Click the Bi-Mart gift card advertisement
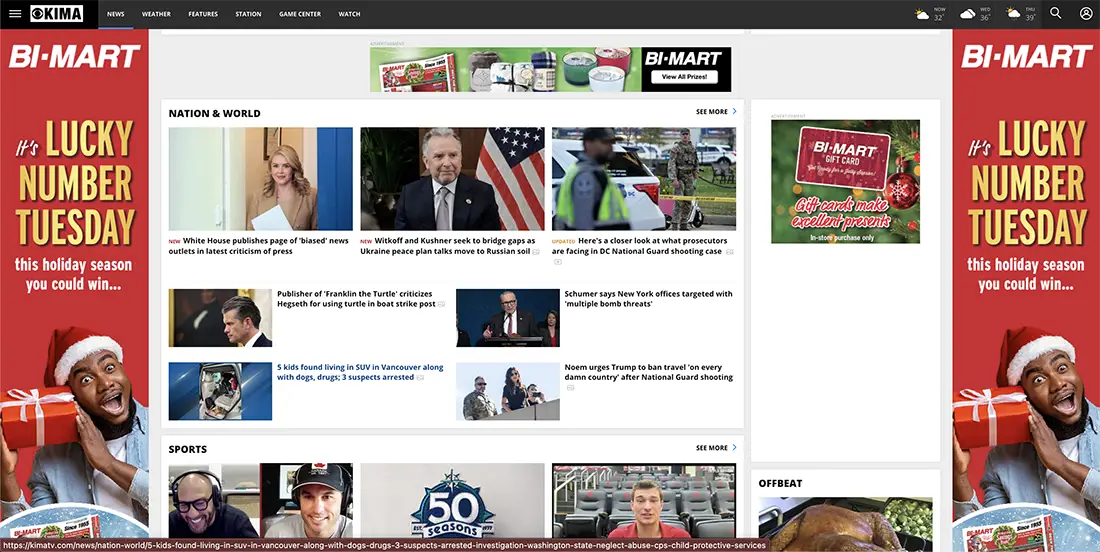Screen dimensions: 1100x552 [x=845, y=182]
